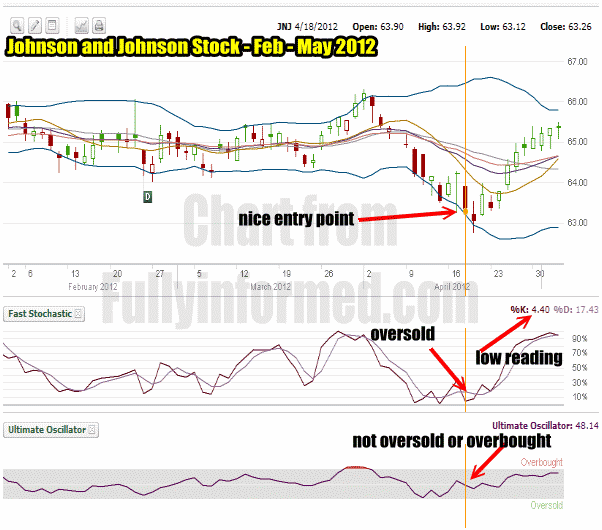Click the April 2012 axis label
602x530 pixels.
[x=452, y=287]
